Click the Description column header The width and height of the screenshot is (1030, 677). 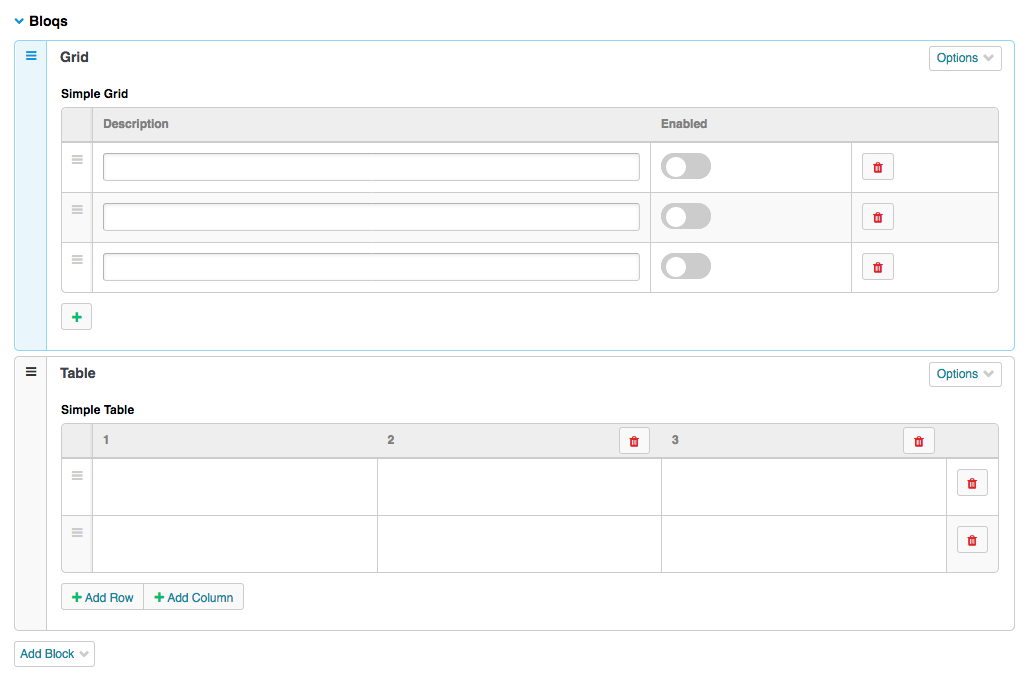135,123
